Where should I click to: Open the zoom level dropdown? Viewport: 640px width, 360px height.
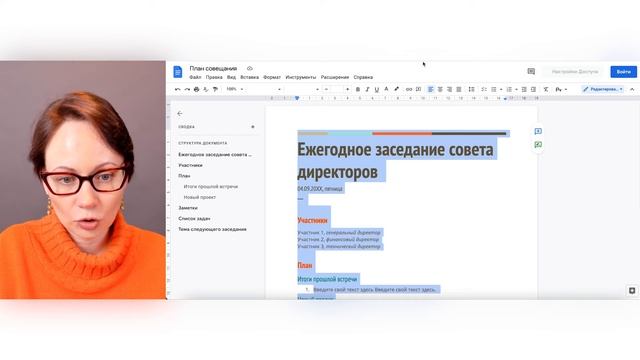tap(235, 89)
